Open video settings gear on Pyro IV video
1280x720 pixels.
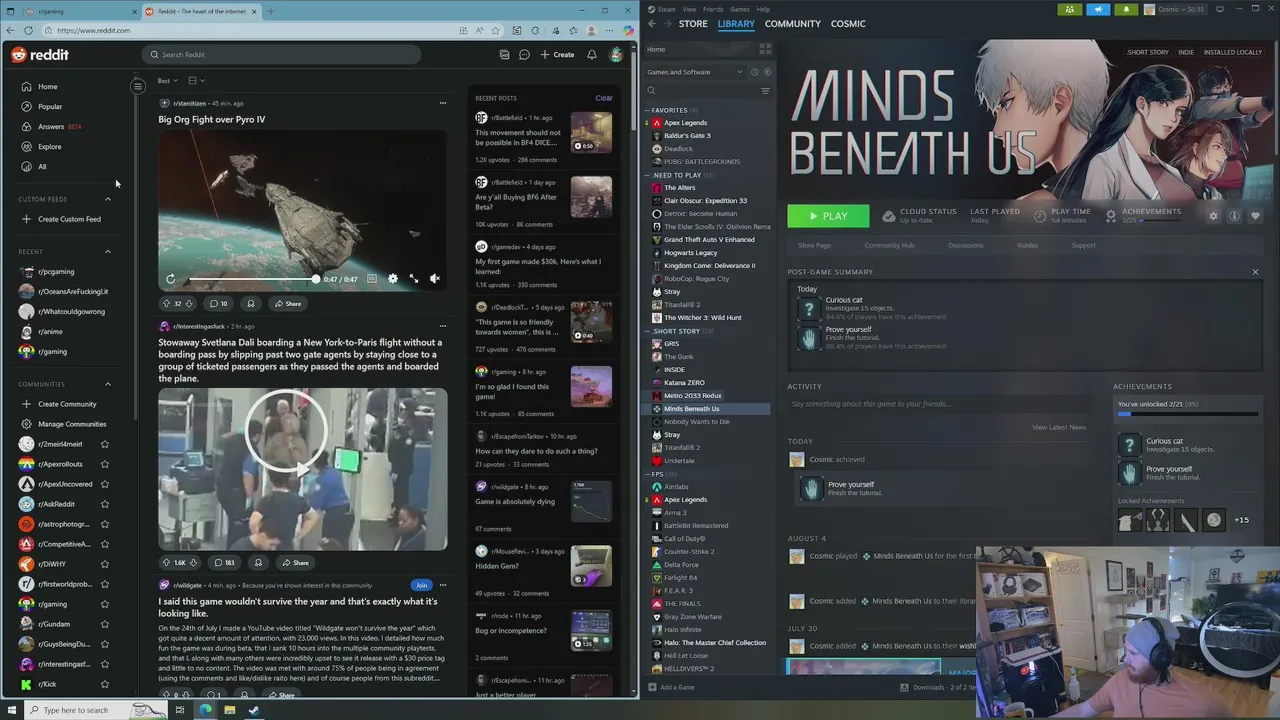[x=393, y=279]
